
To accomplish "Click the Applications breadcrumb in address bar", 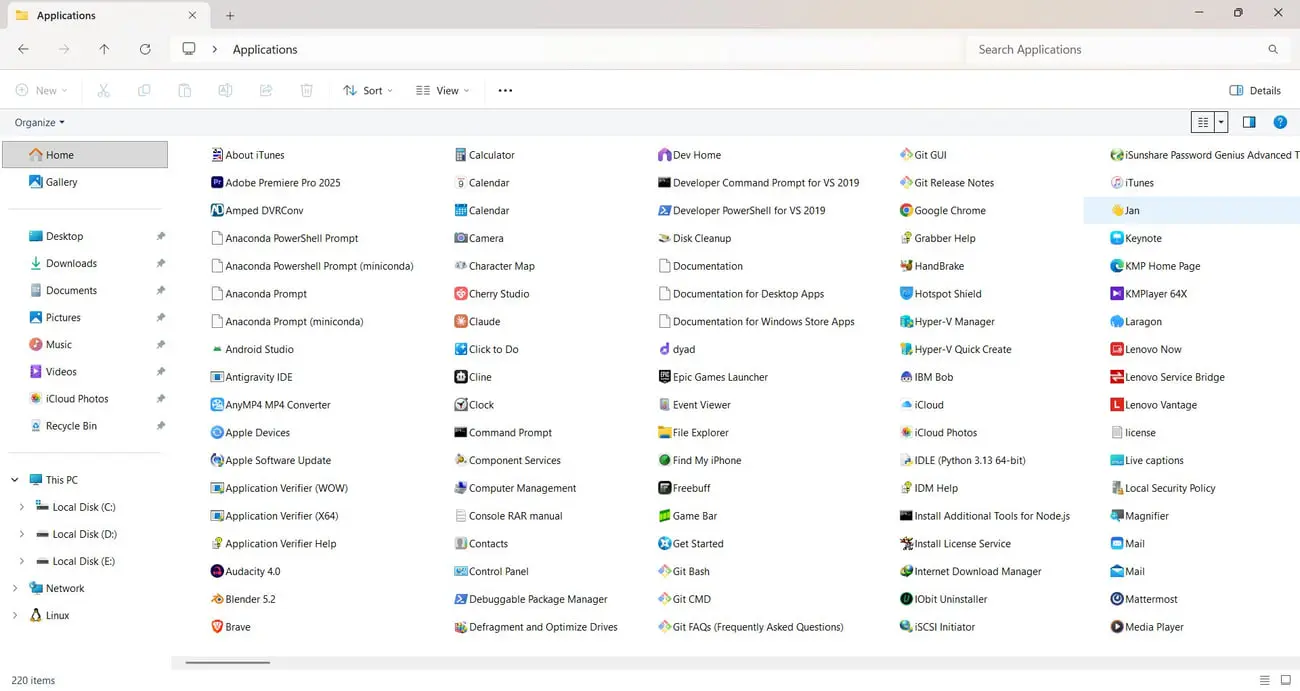I will coord(265,49).
